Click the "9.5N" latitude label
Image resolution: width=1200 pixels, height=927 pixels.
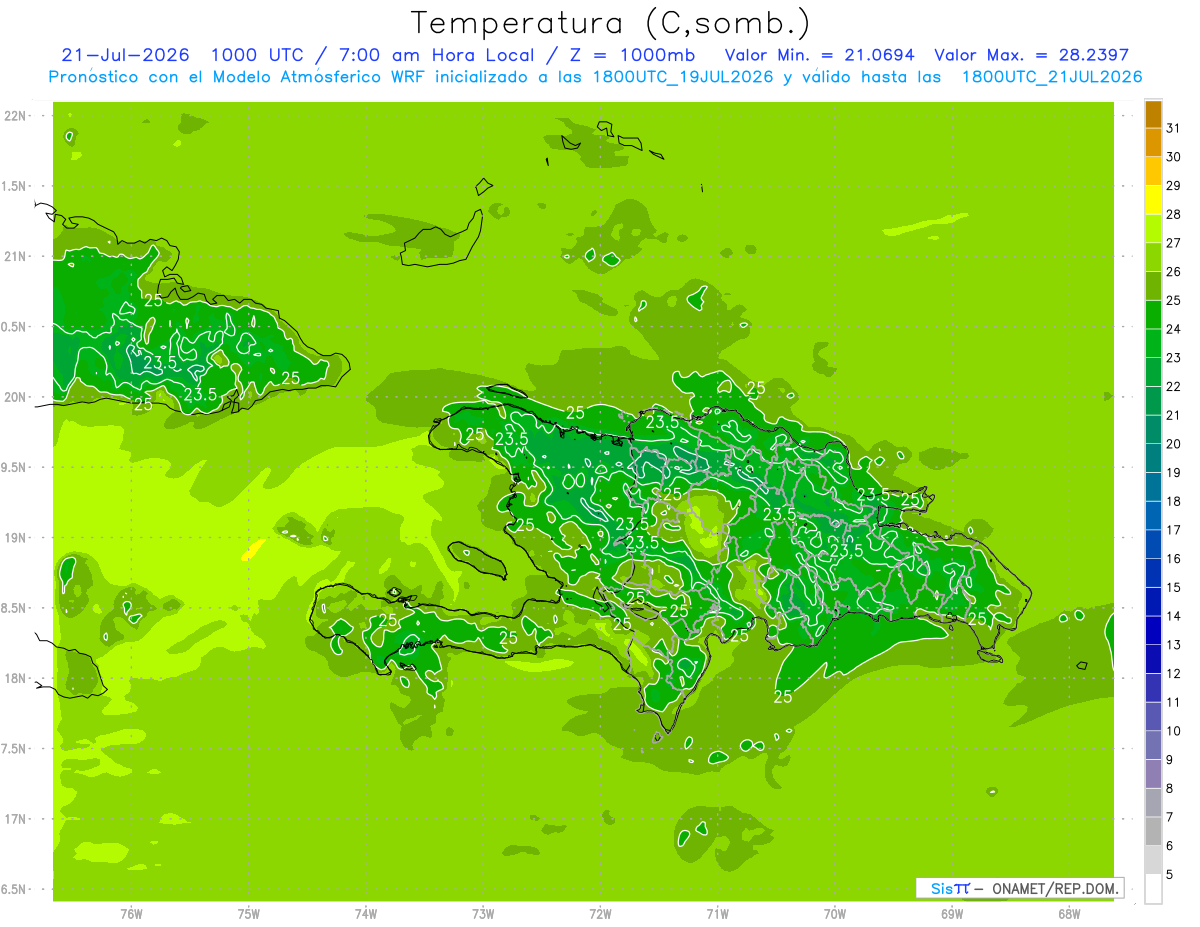[x=15, y=468]
